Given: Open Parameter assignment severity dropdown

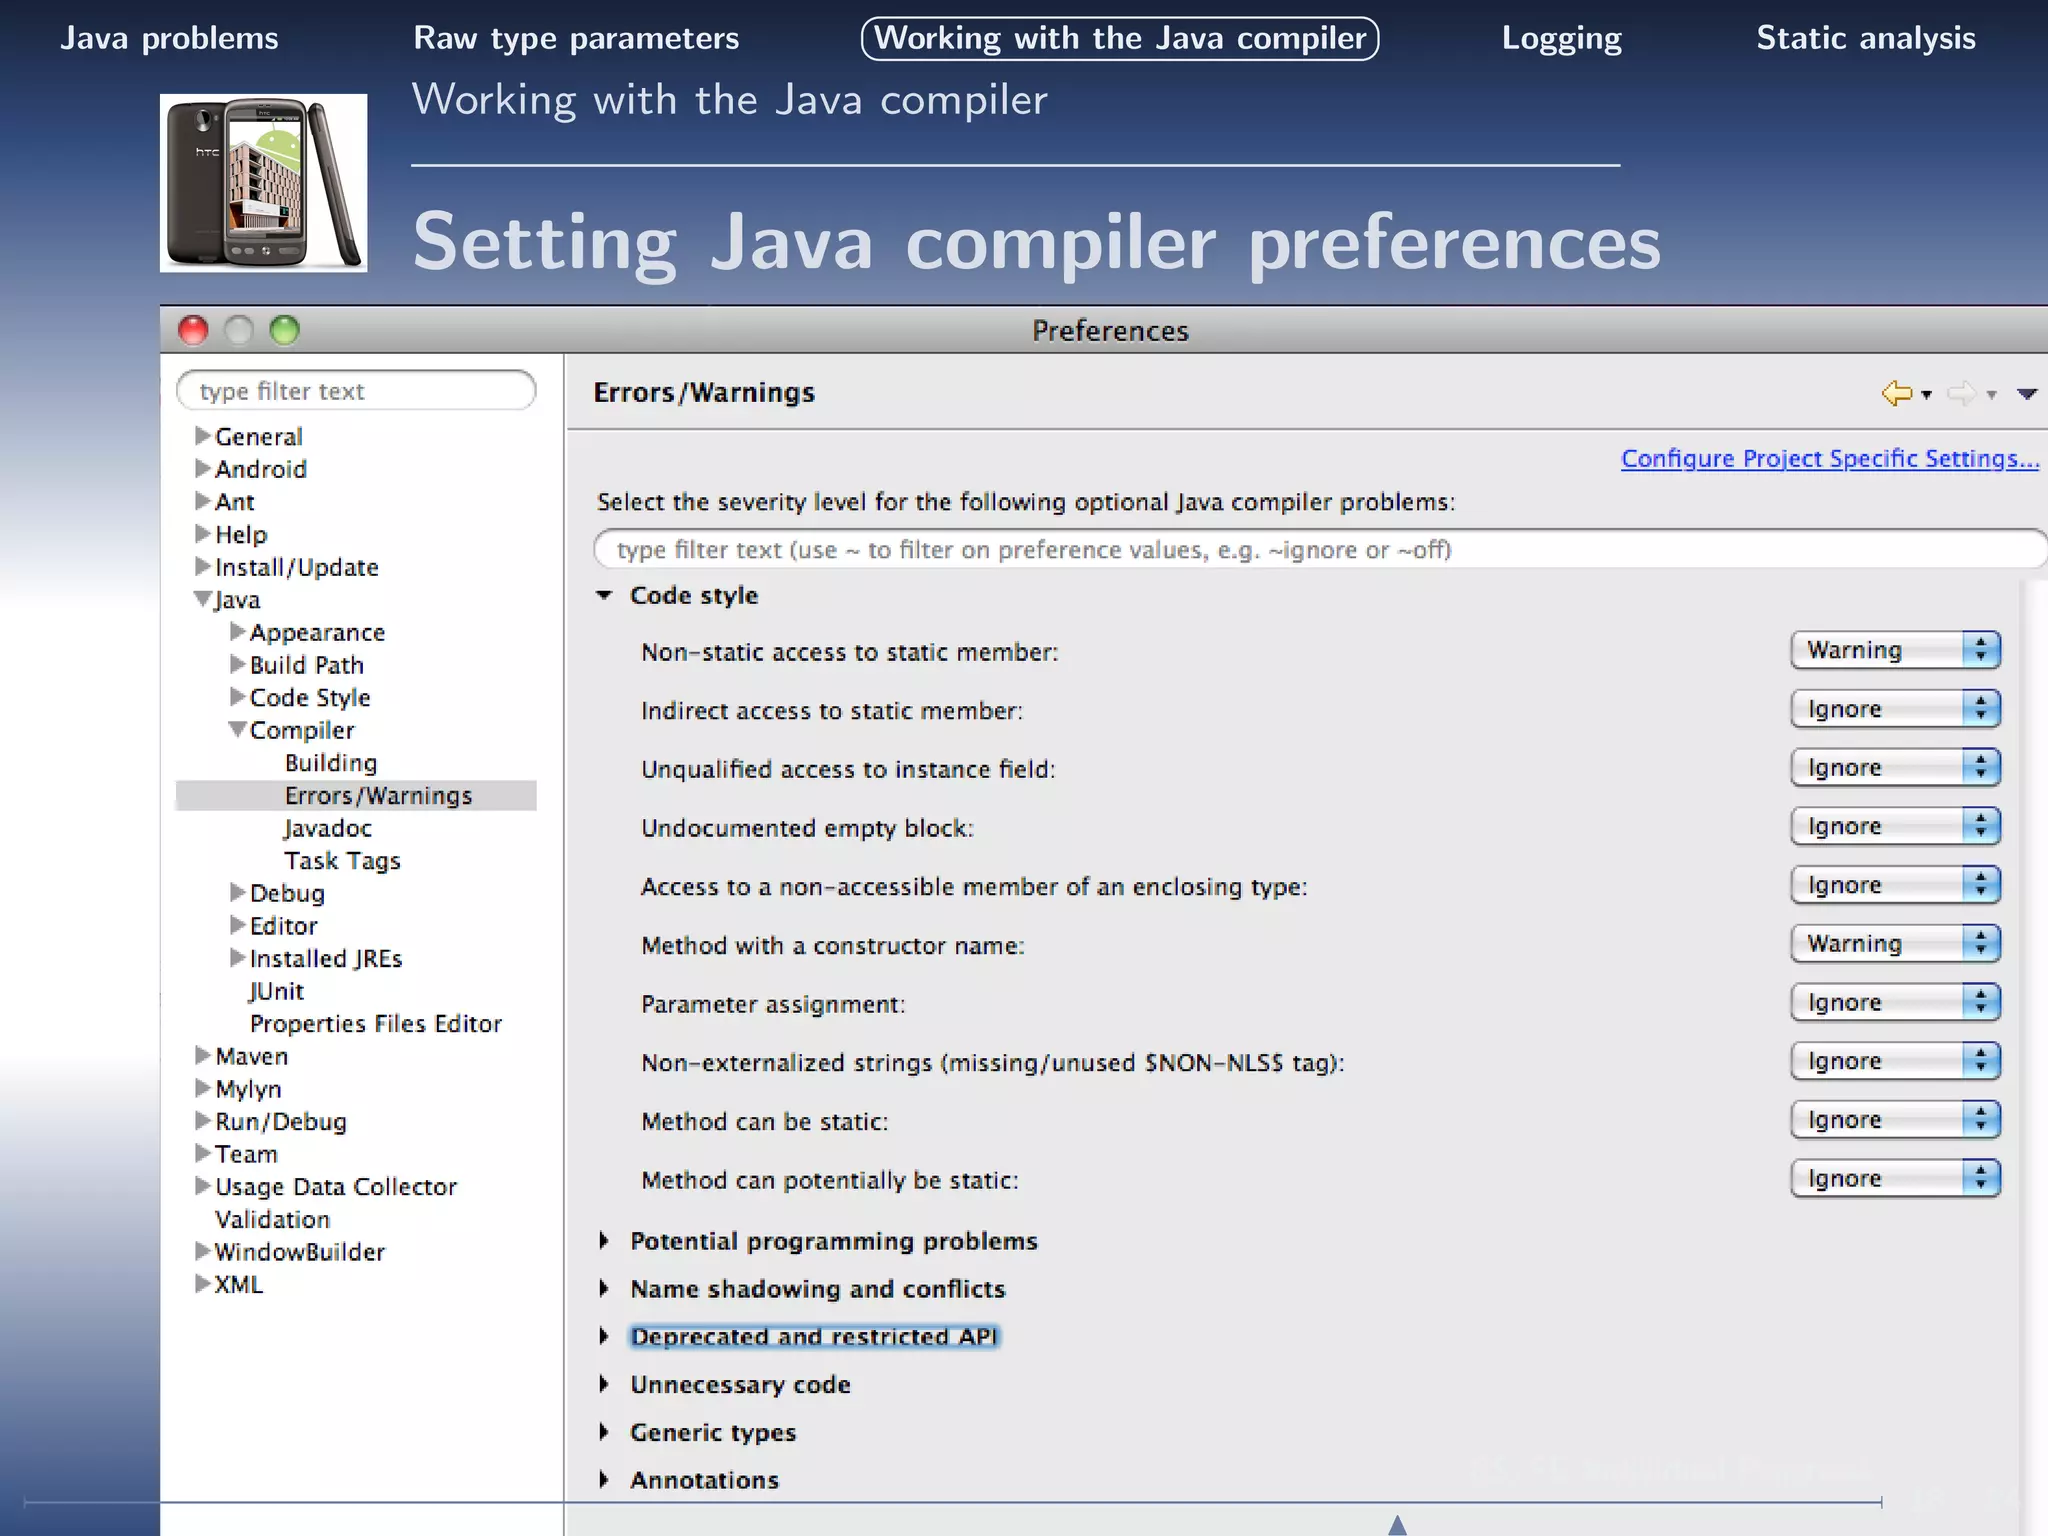Looking at the screenshot, I should [x=1895, y=1002].
